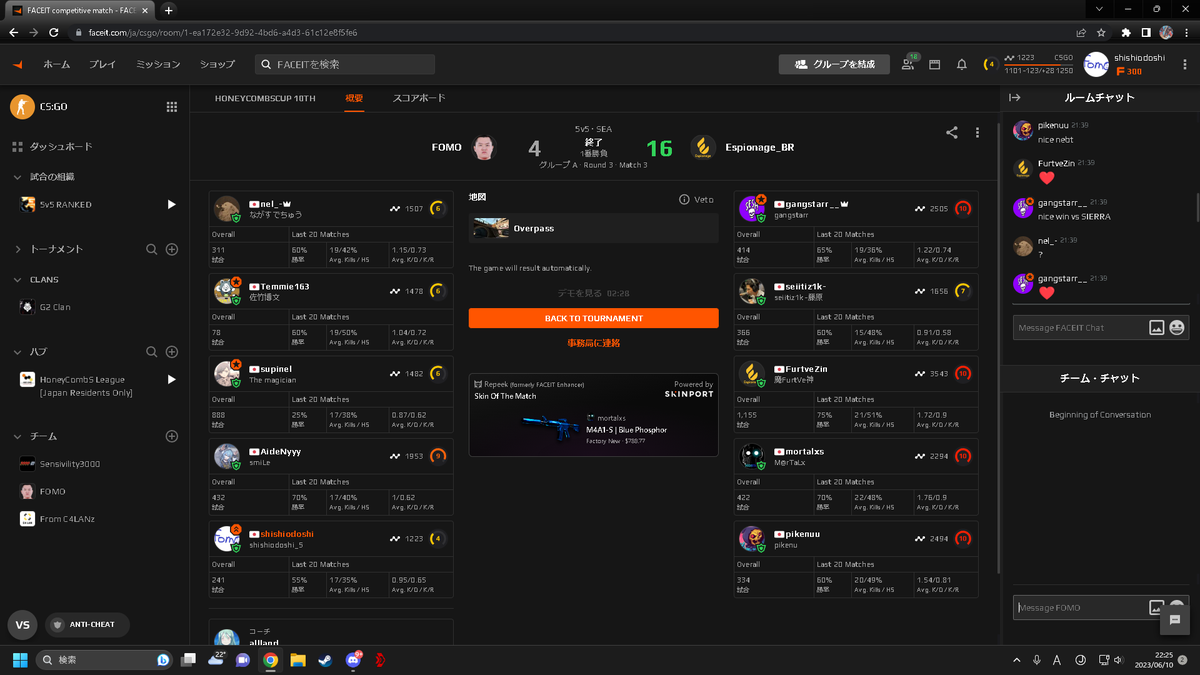Open Steam from the taskbar

click(x=325, y=660)
